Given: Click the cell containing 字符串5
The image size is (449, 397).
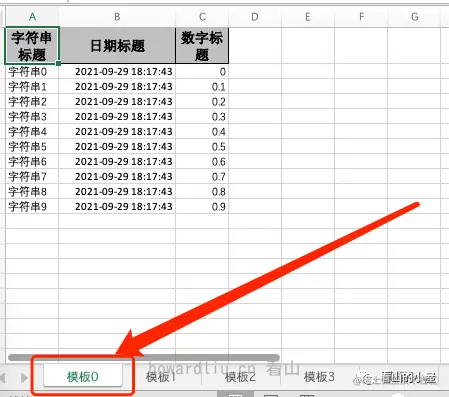Looking at the screenshot, I should [32, 146].
